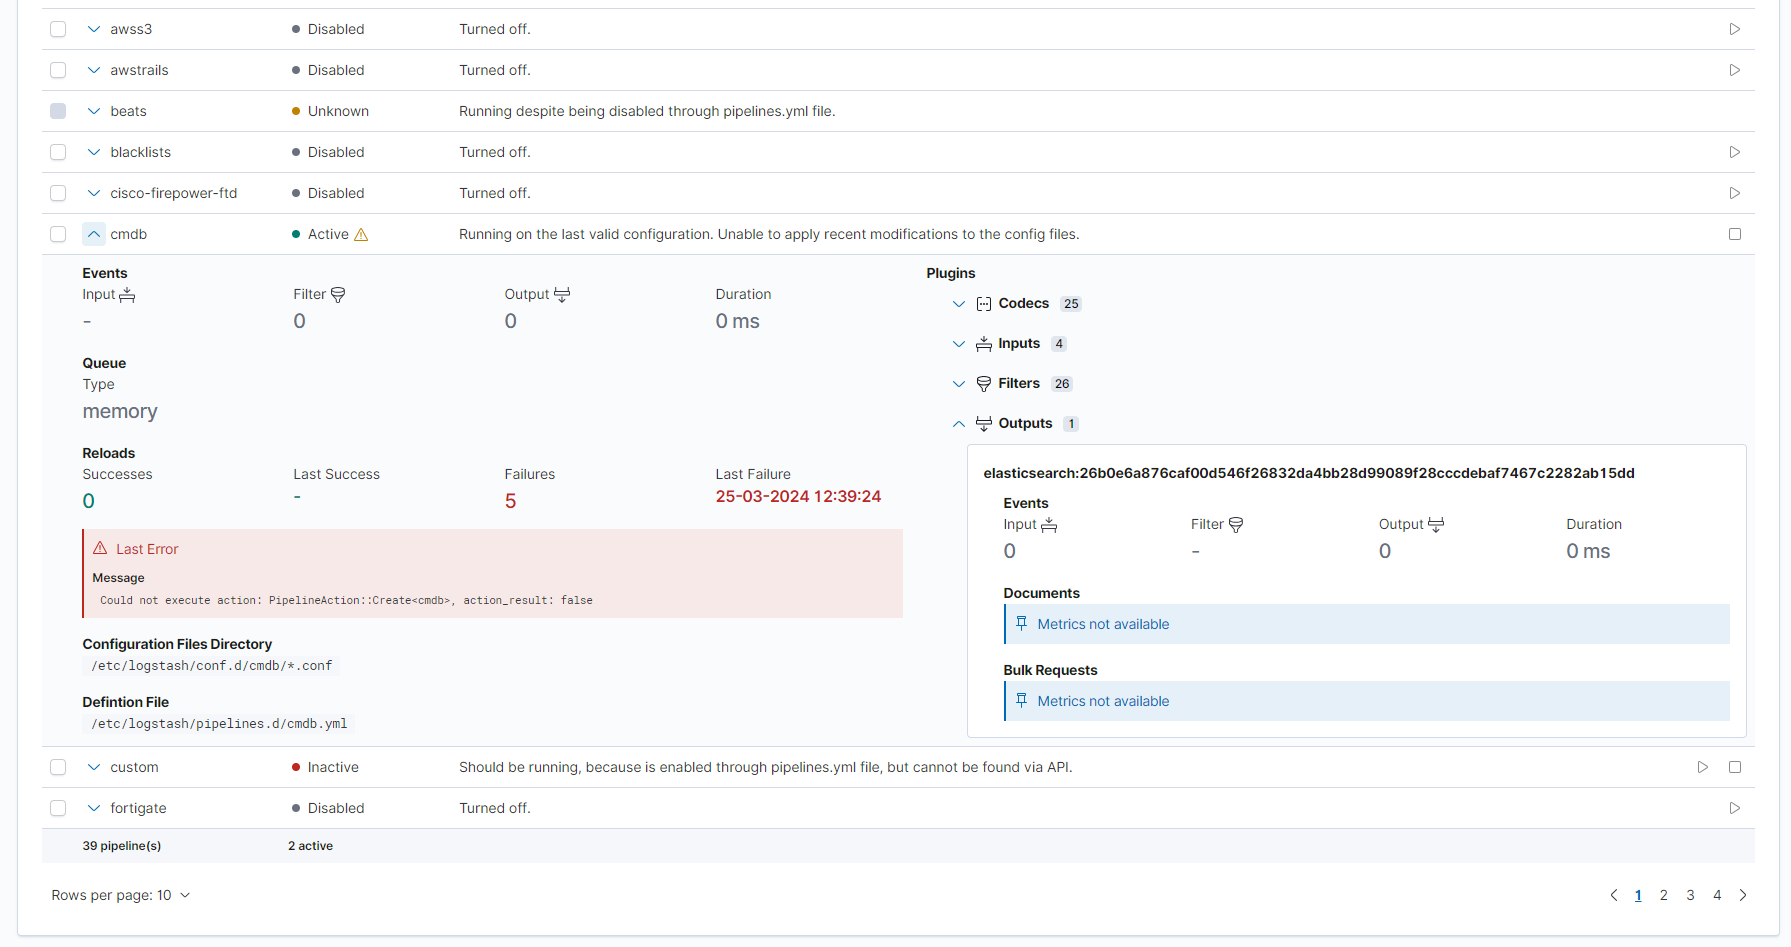This screenshot has height=947, width=1791.
Task: Click the elasticsearch output plugin ID
Action: coord(1308,473)
